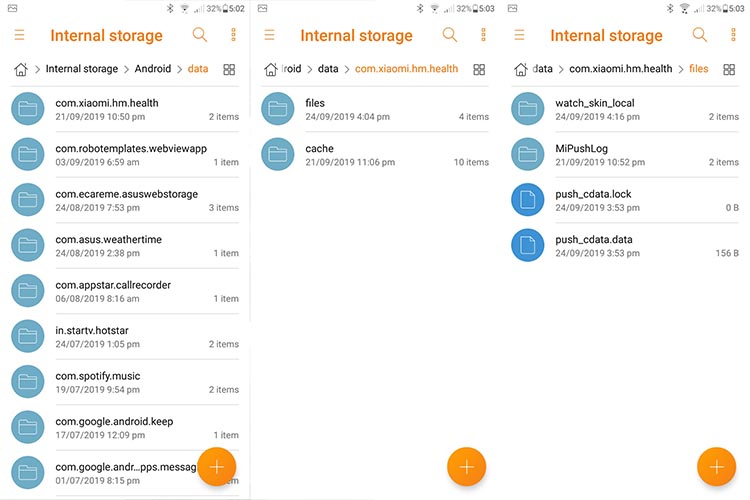Viewport: 750px width, 500px height.
Task: Click the '10 items' count beside cache
Action: [471, 162]
